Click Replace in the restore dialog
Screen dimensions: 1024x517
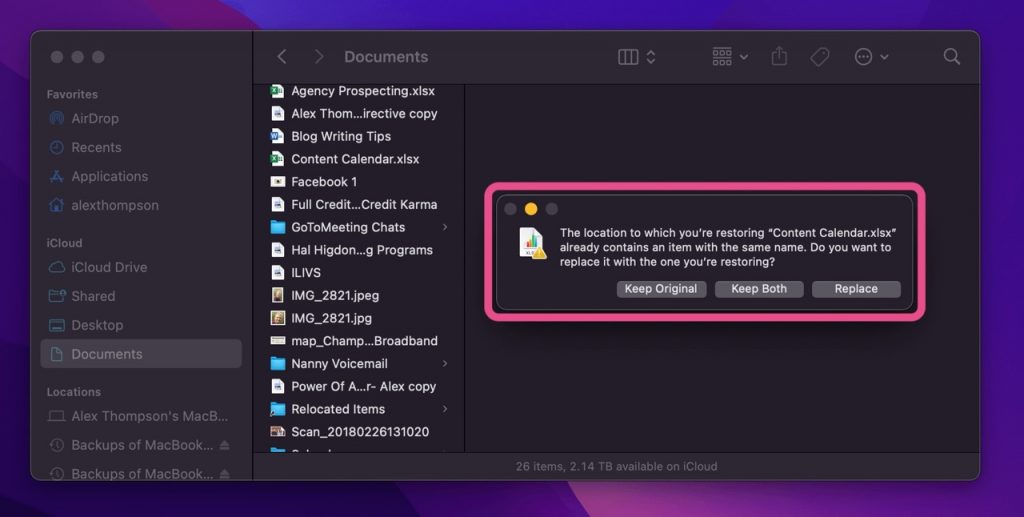click(x=856, y=289)
